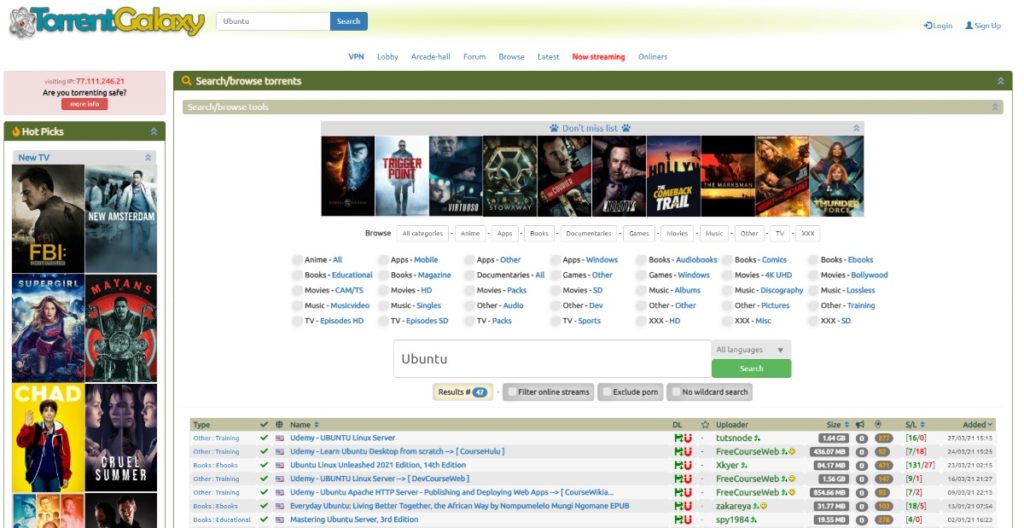The width and height of the screenshot is (1024, 528).
Task: Click green torrent icon for Everyday Ubuntu EPUB row
Action: tap(678, 506)
